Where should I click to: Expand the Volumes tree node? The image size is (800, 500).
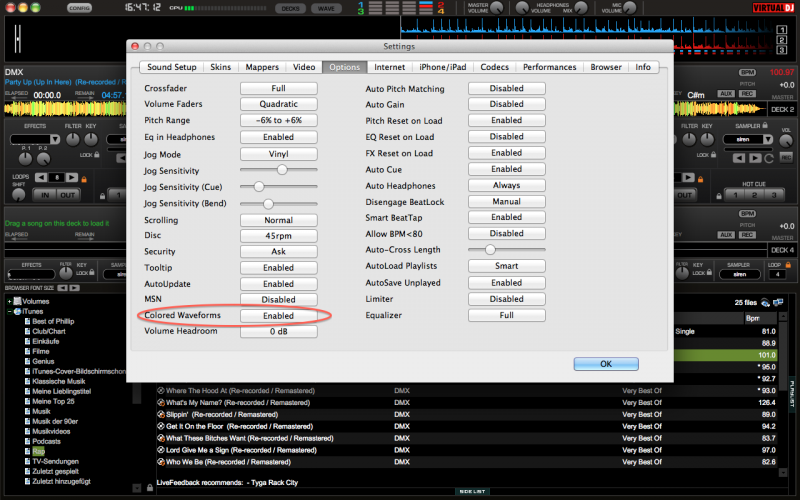coord(9,302)
